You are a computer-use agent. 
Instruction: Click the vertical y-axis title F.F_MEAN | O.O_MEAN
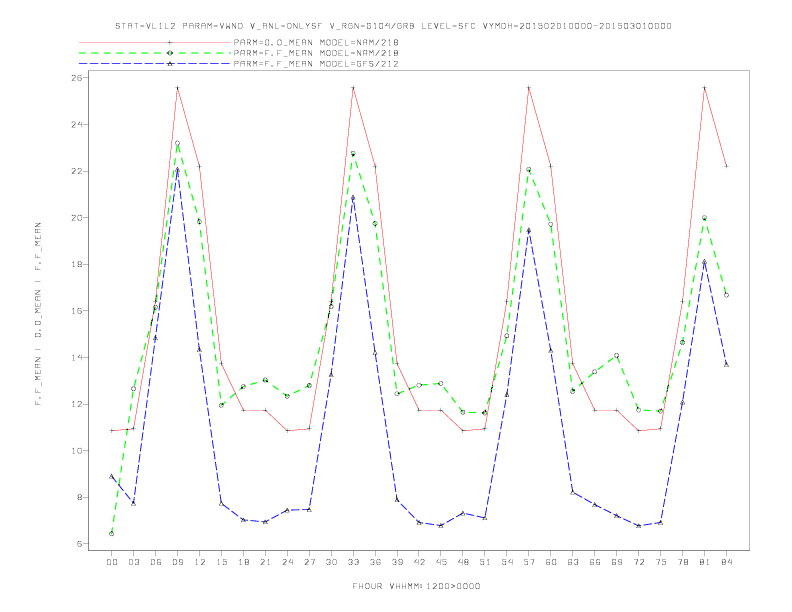[x=38, y=314]
